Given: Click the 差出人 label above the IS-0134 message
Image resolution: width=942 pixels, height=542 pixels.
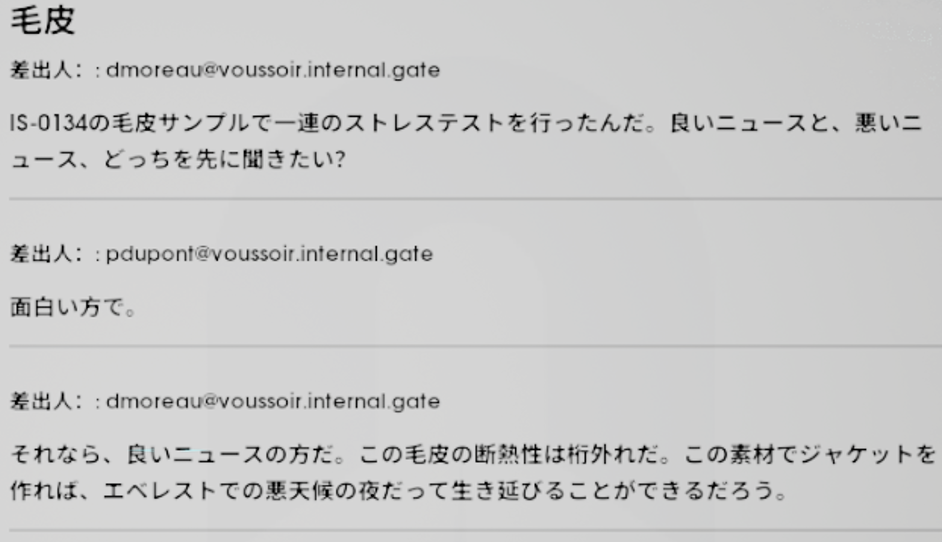Looking at the screenshot, I should pyautogui.click(x=41, y=70).
